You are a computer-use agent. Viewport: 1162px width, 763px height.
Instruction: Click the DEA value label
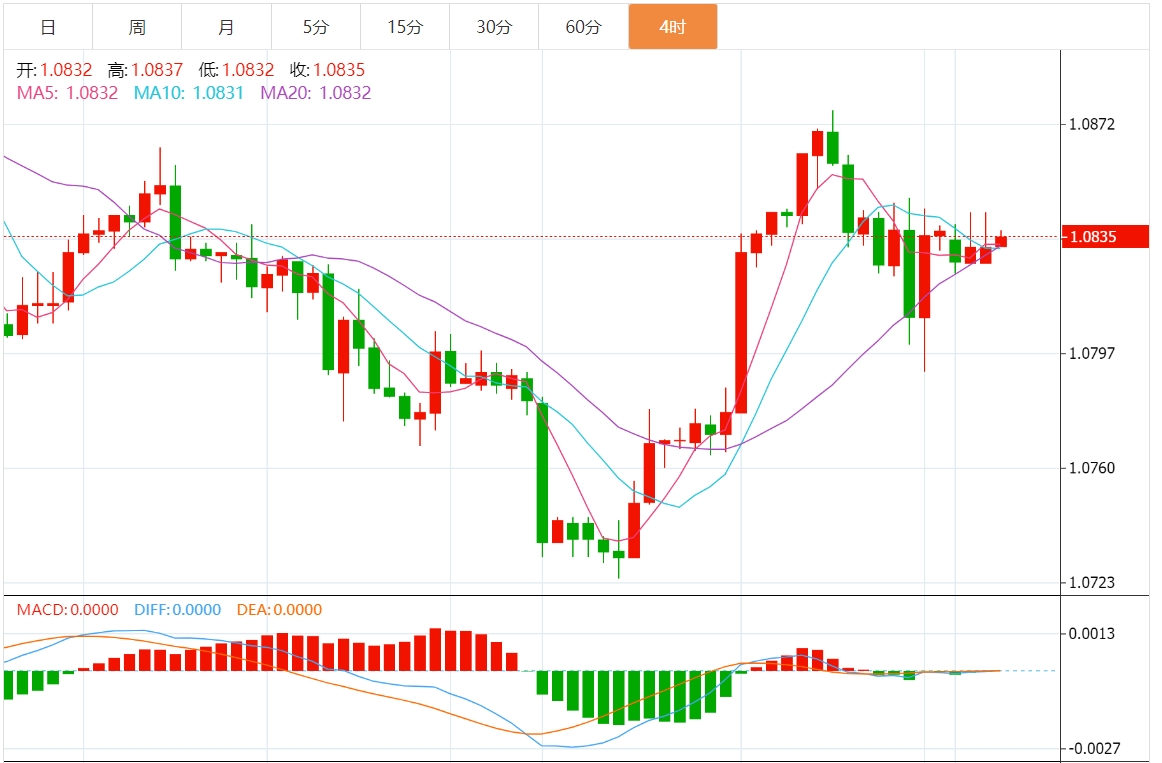pyautogui.click(x=279, y=610)
